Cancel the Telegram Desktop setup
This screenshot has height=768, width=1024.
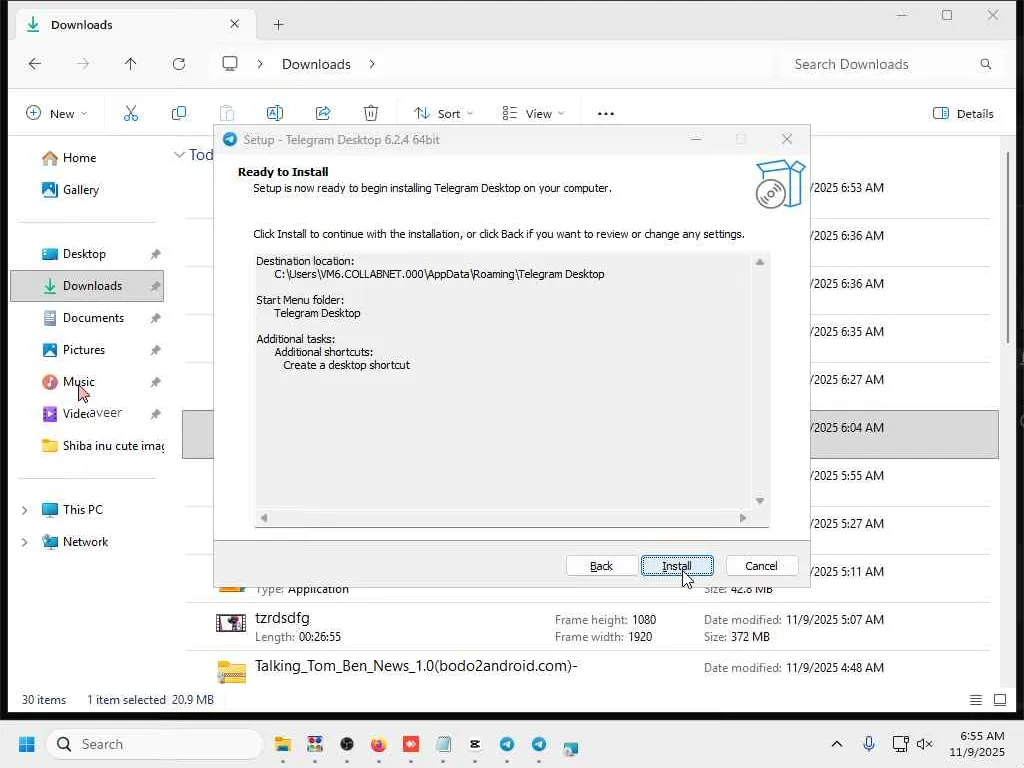click(761, 566)
